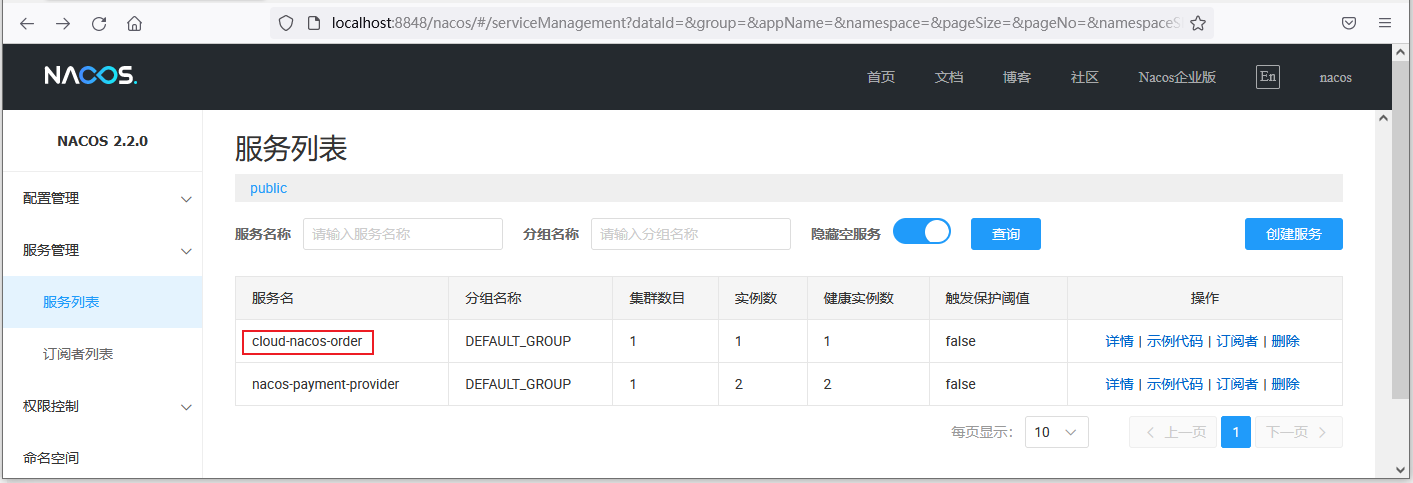Screen dimensions: 1413x483
Task: Click DEFAULT_GROUP in the cloud-nacos-order row
Action: click(518, 341)
